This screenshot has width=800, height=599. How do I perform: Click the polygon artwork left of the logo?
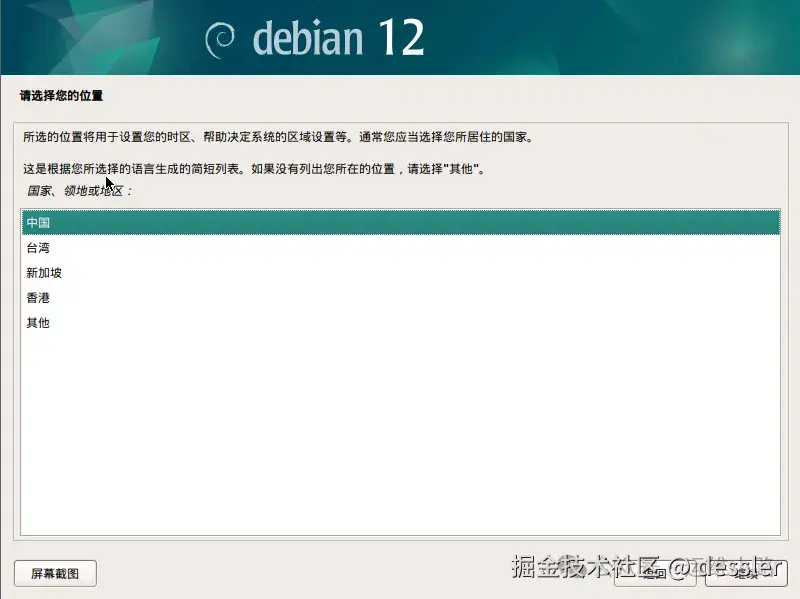[102, 37]
